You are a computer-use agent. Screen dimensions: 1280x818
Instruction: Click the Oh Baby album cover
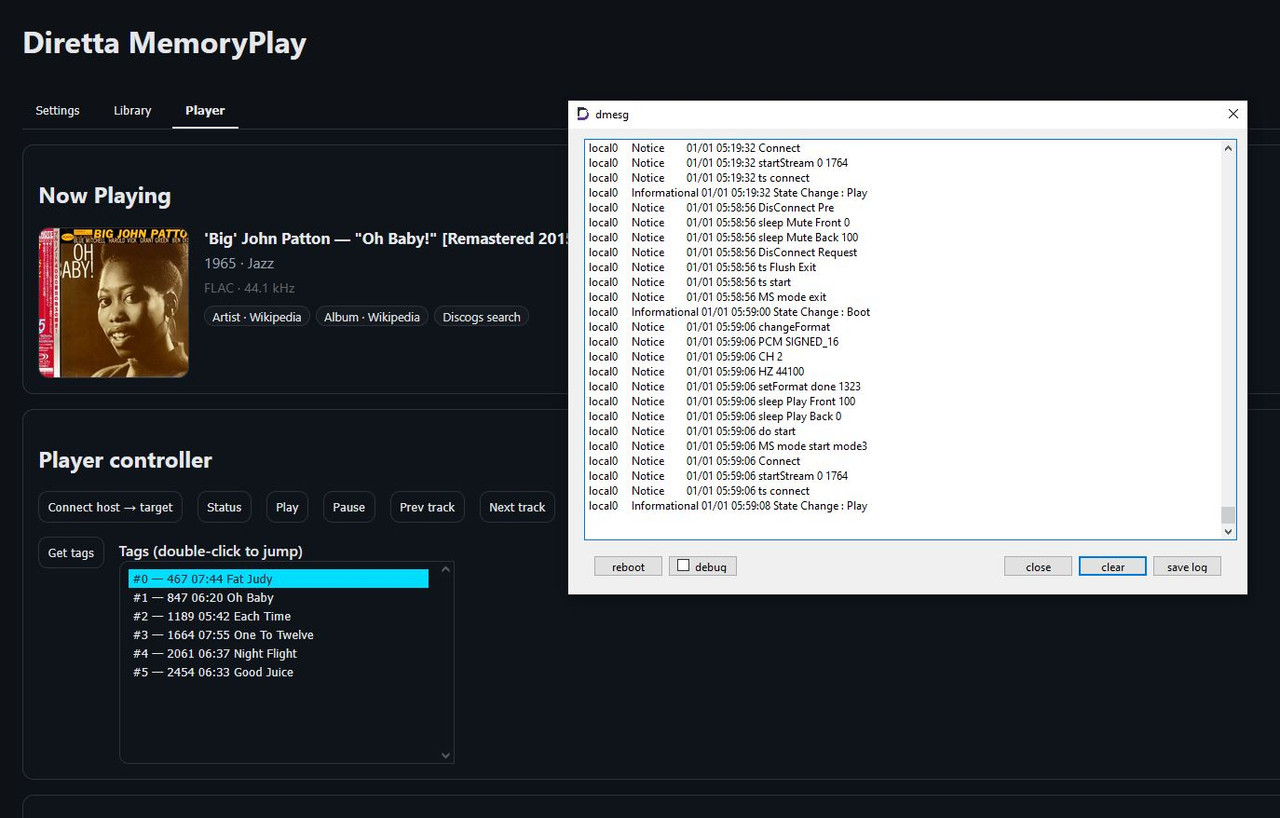(x=113, y=302)
